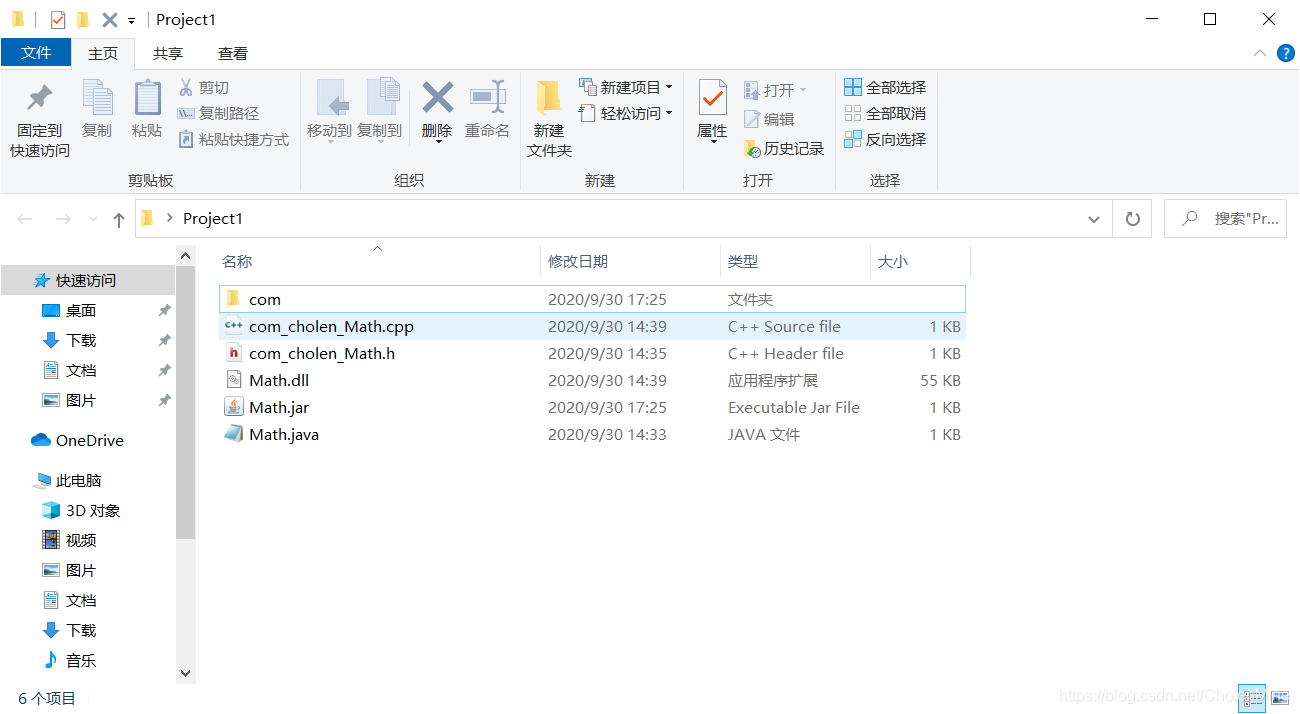Open the 文件 menu
Screen dimensions: 1300x714
click(36, 53)
